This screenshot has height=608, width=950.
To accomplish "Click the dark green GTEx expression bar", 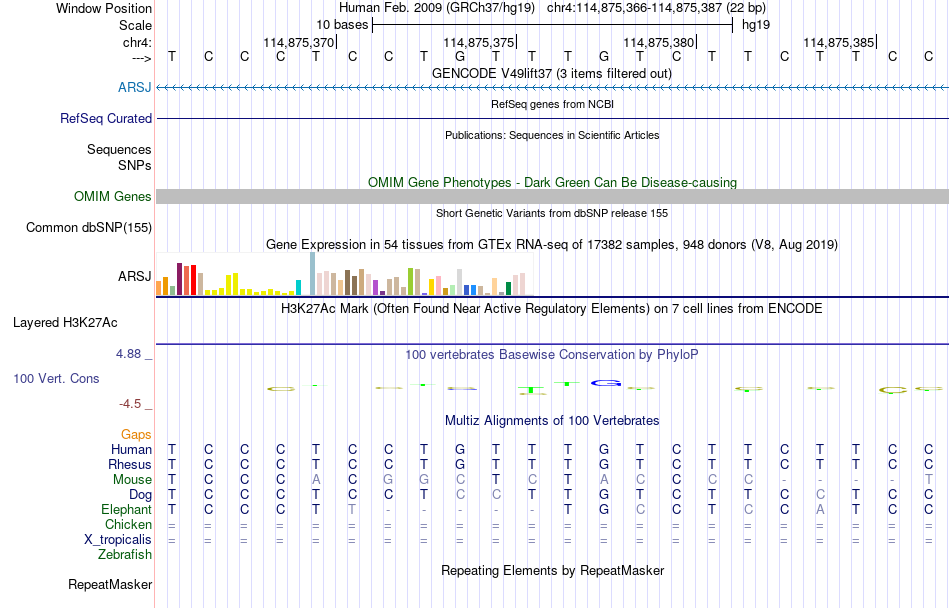I will pos(508,289).
